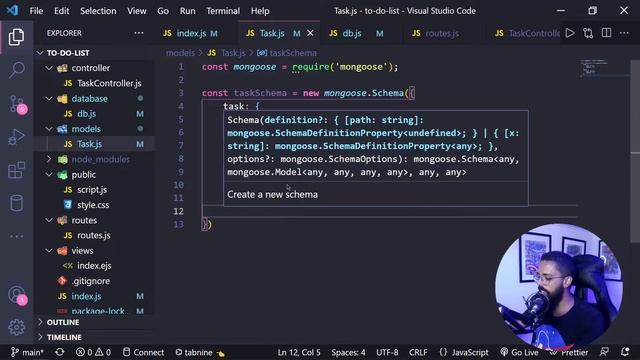Synchronize changes icon in status bar

click(x=60, y=352)
